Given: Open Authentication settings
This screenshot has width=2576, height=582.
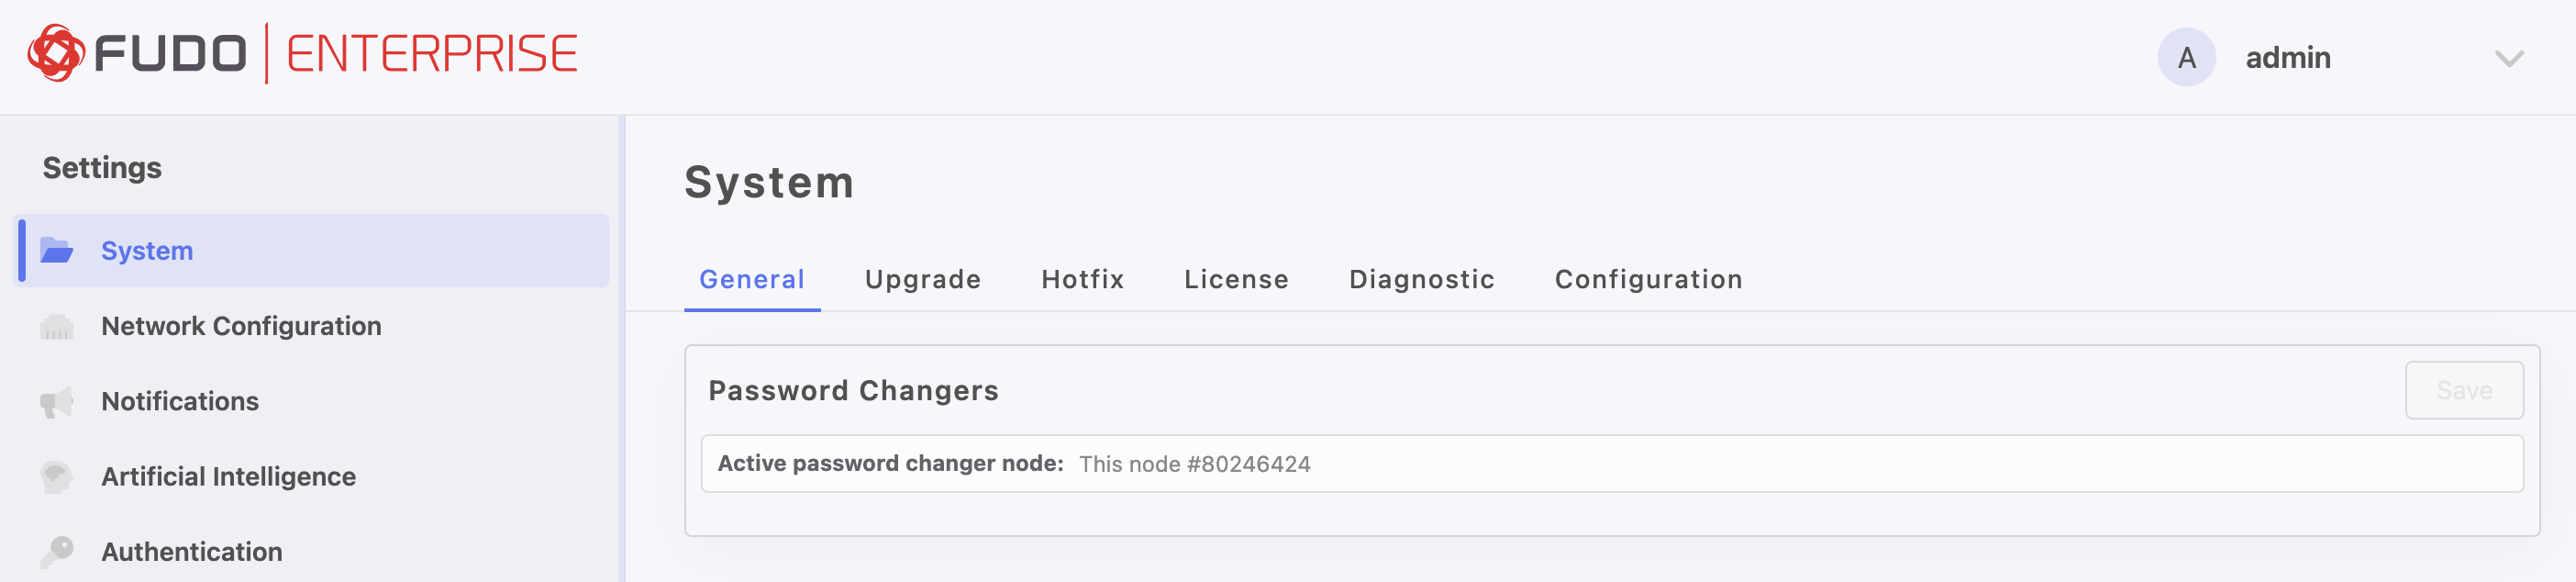Looking at the screenshot, I should (x=192, y=551).
